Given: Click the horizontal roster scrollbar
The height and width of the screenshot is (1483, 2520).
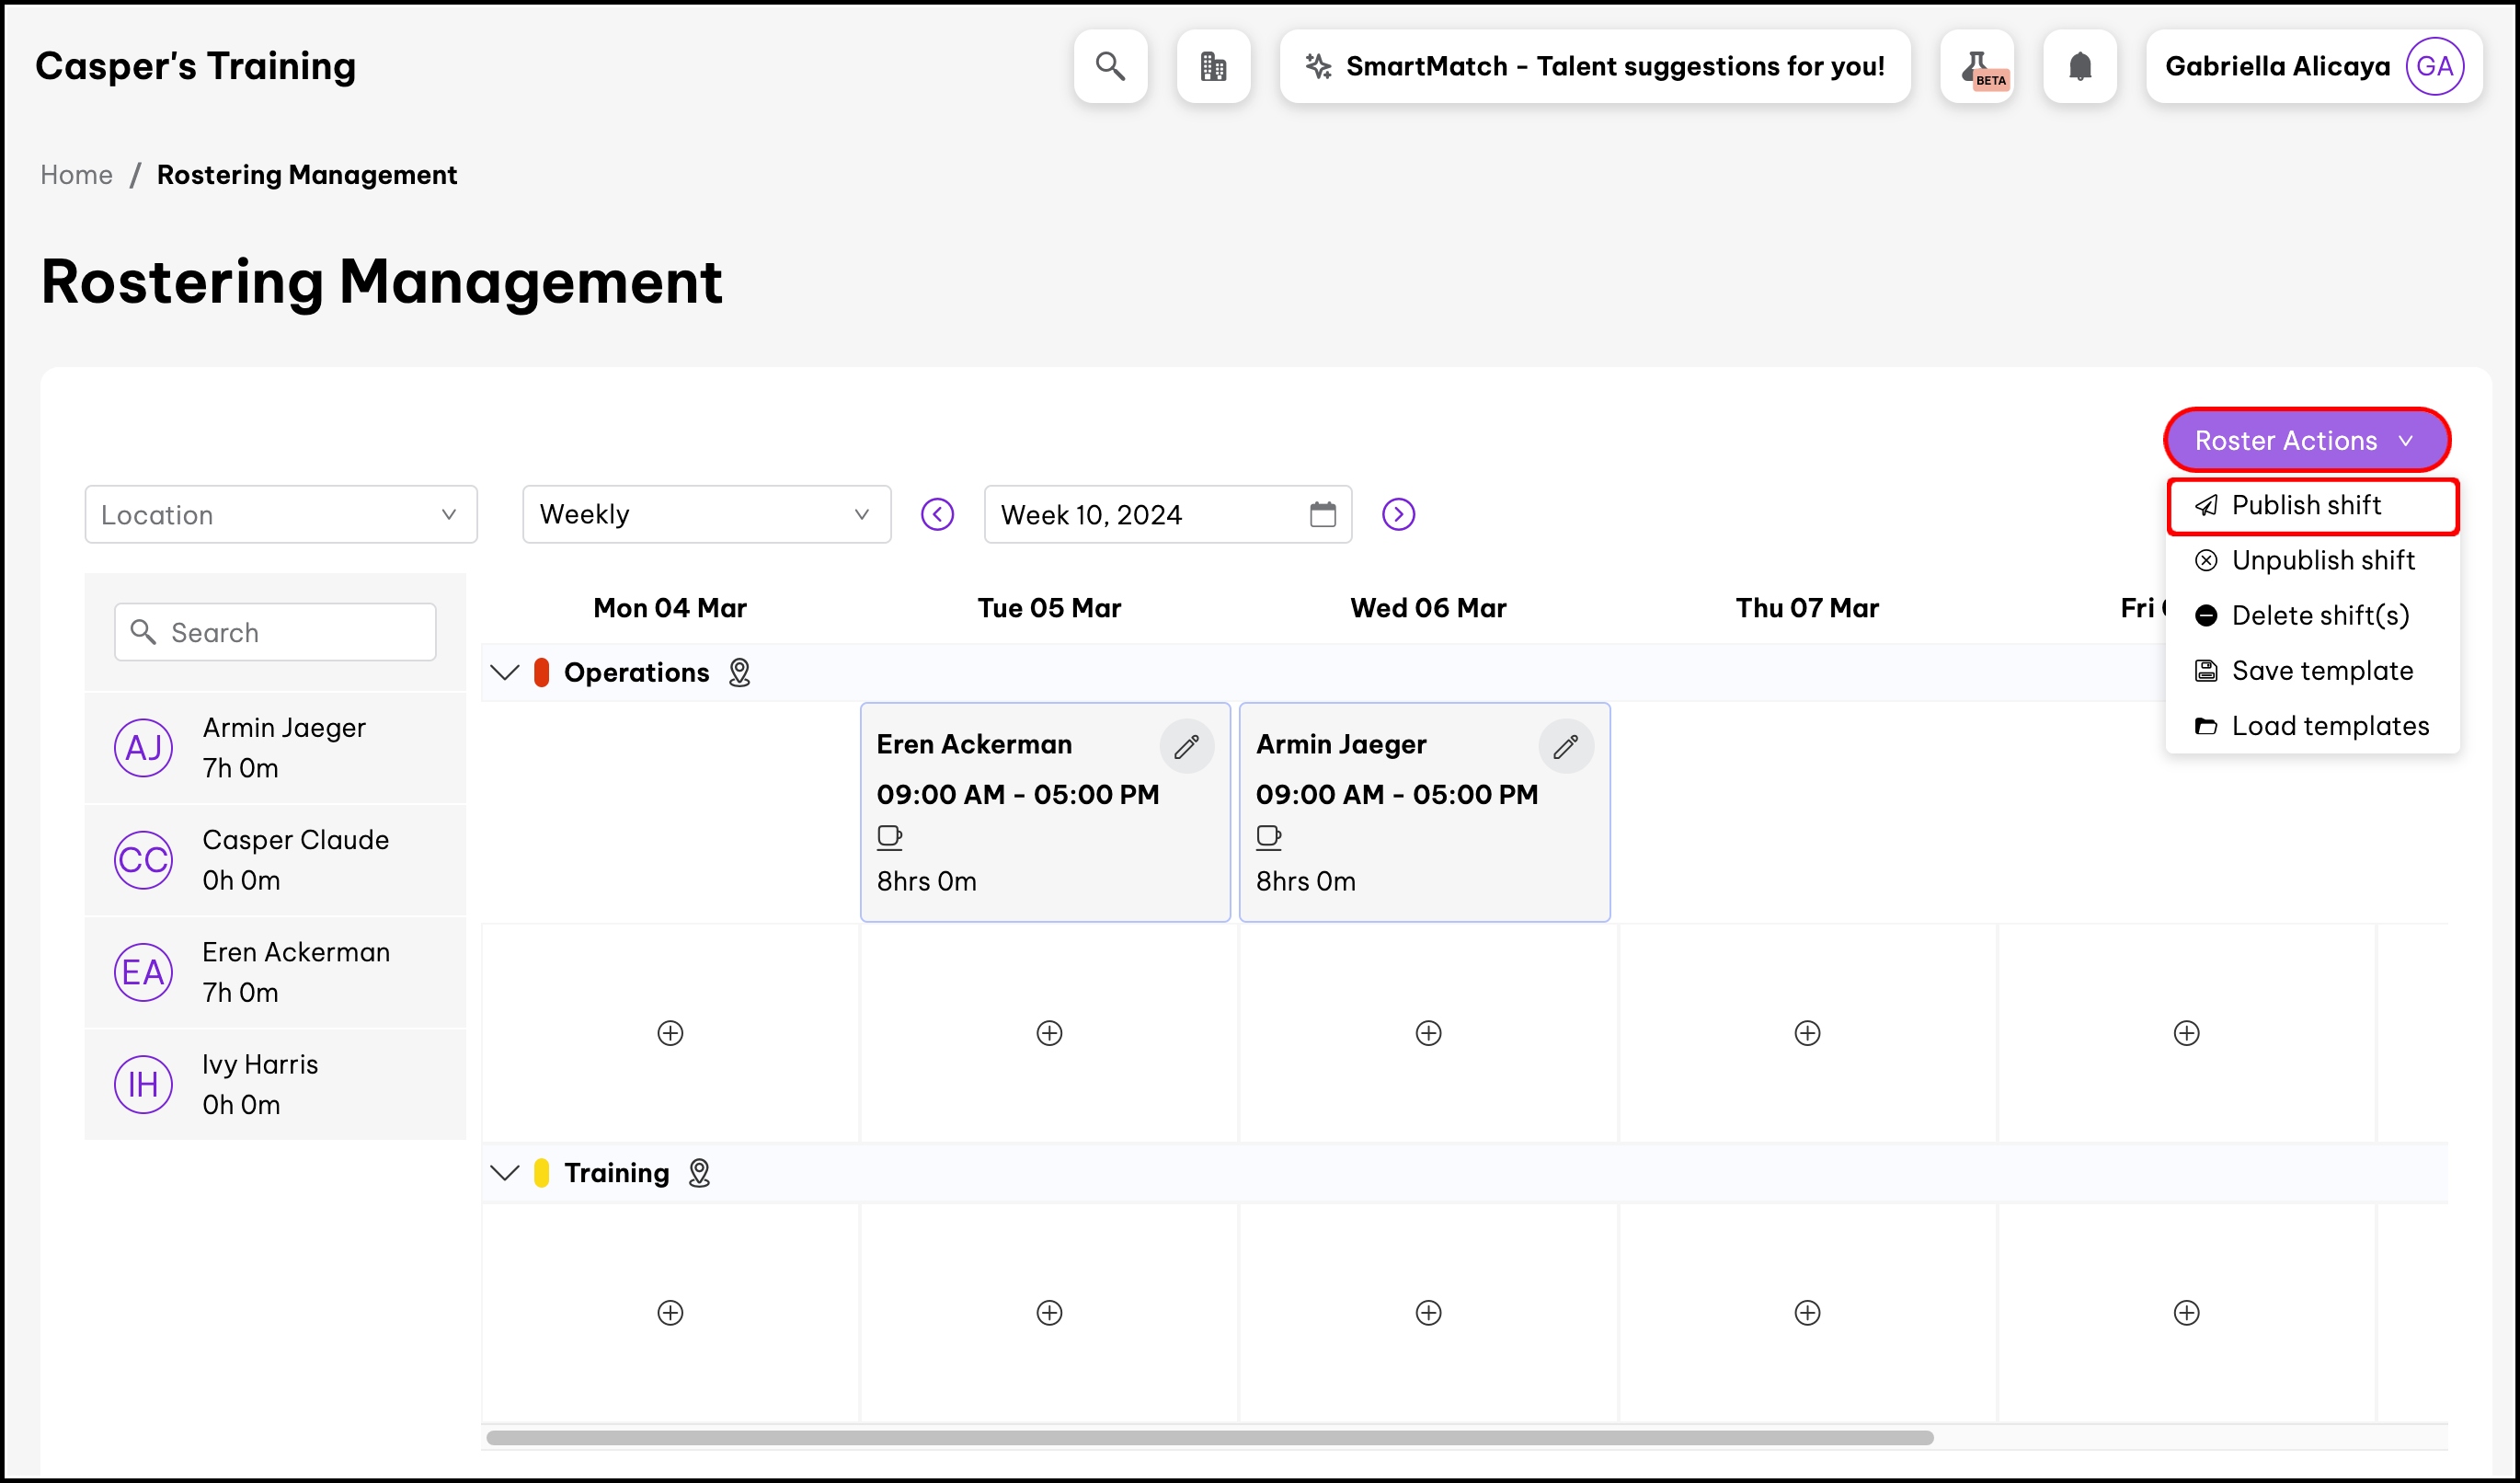Looking at the screenshot, I should click(1209, 1437).
